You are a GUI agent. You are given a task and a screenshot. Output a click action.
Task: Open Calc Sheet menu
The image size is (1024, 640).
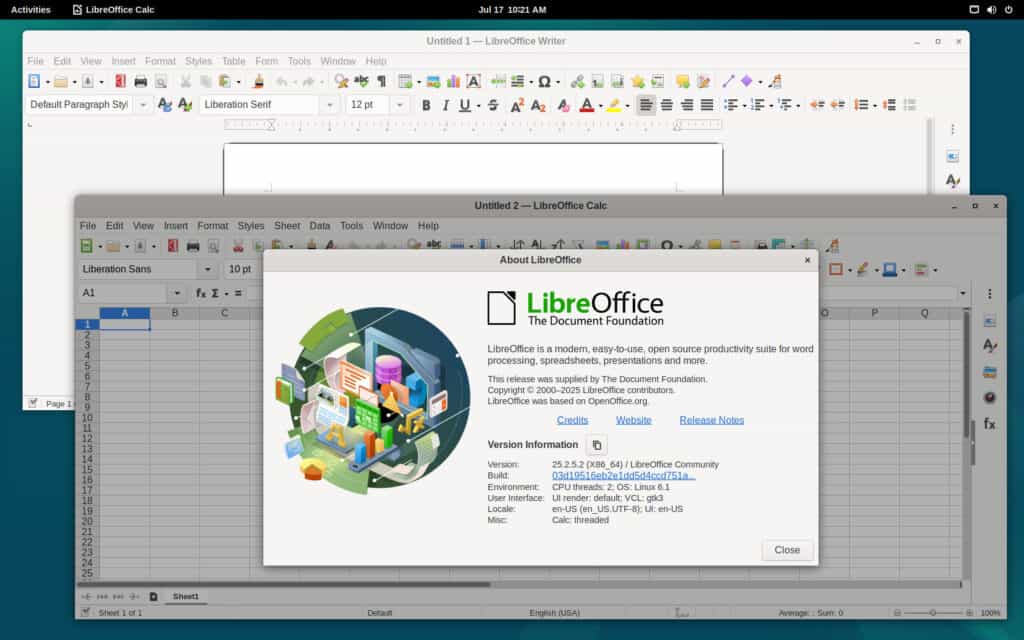tap(287, 225)
